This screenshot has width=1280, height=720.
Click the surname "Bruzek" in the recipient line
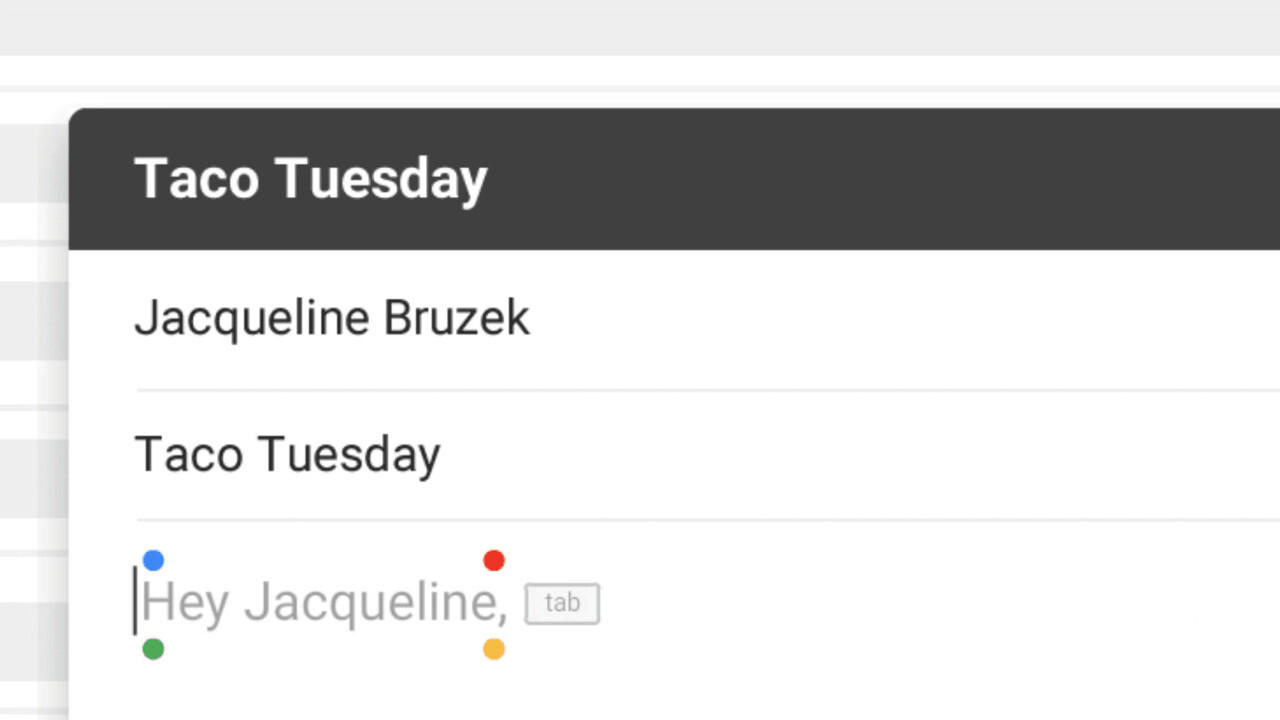[457, 319]
